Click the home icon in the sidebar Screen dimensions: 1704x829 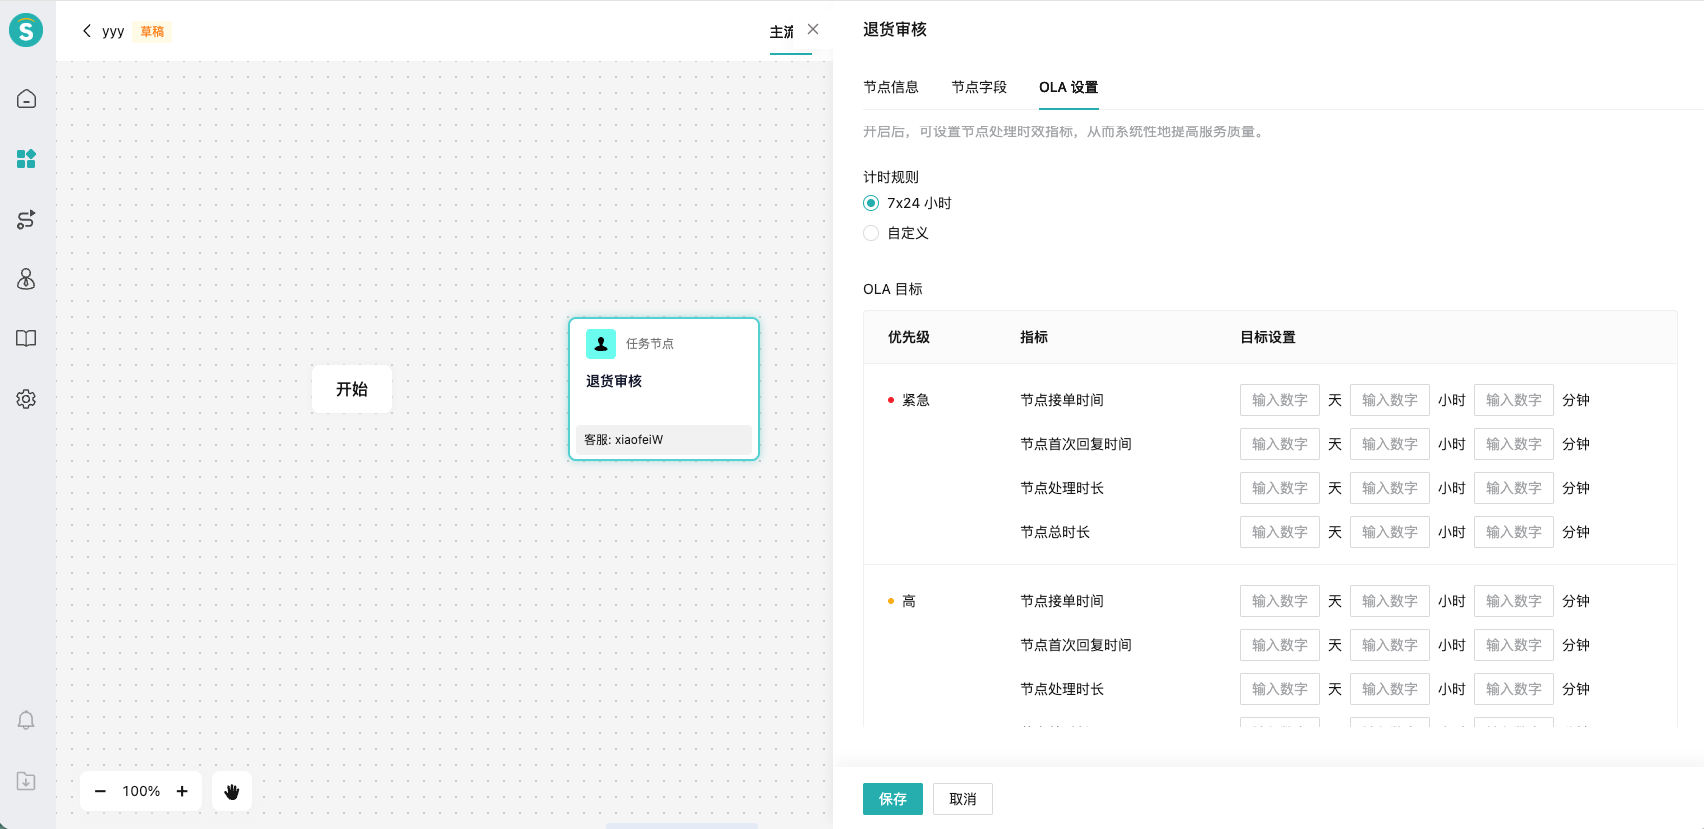26,99
